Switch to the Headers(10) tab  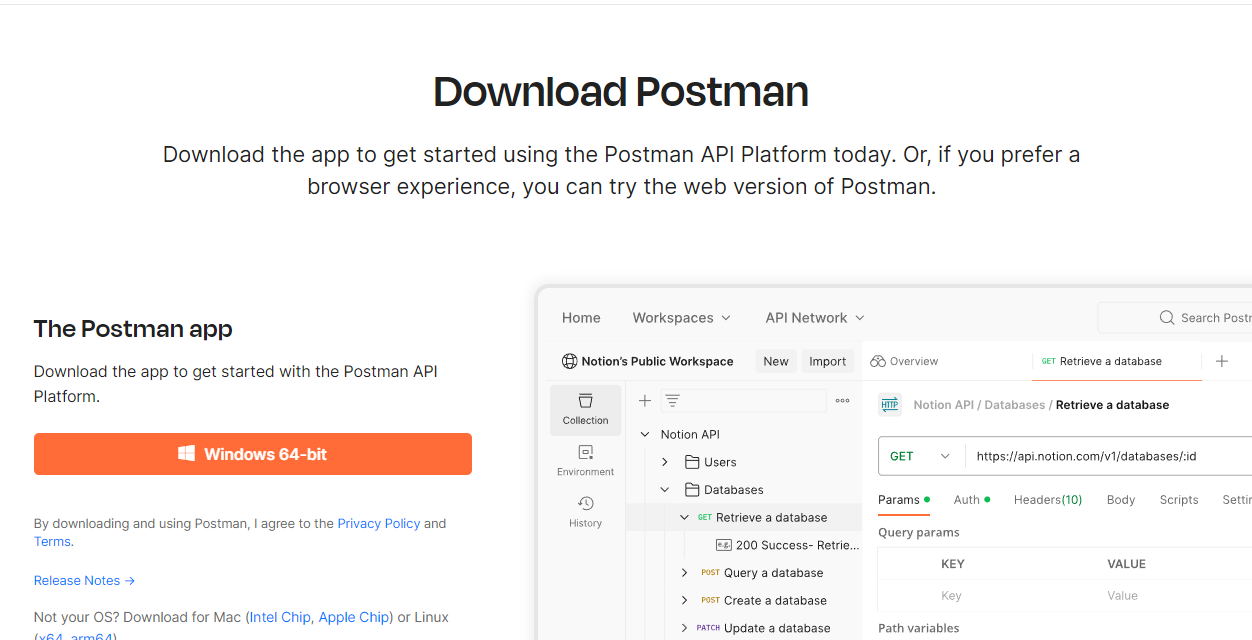point(1048,499)
